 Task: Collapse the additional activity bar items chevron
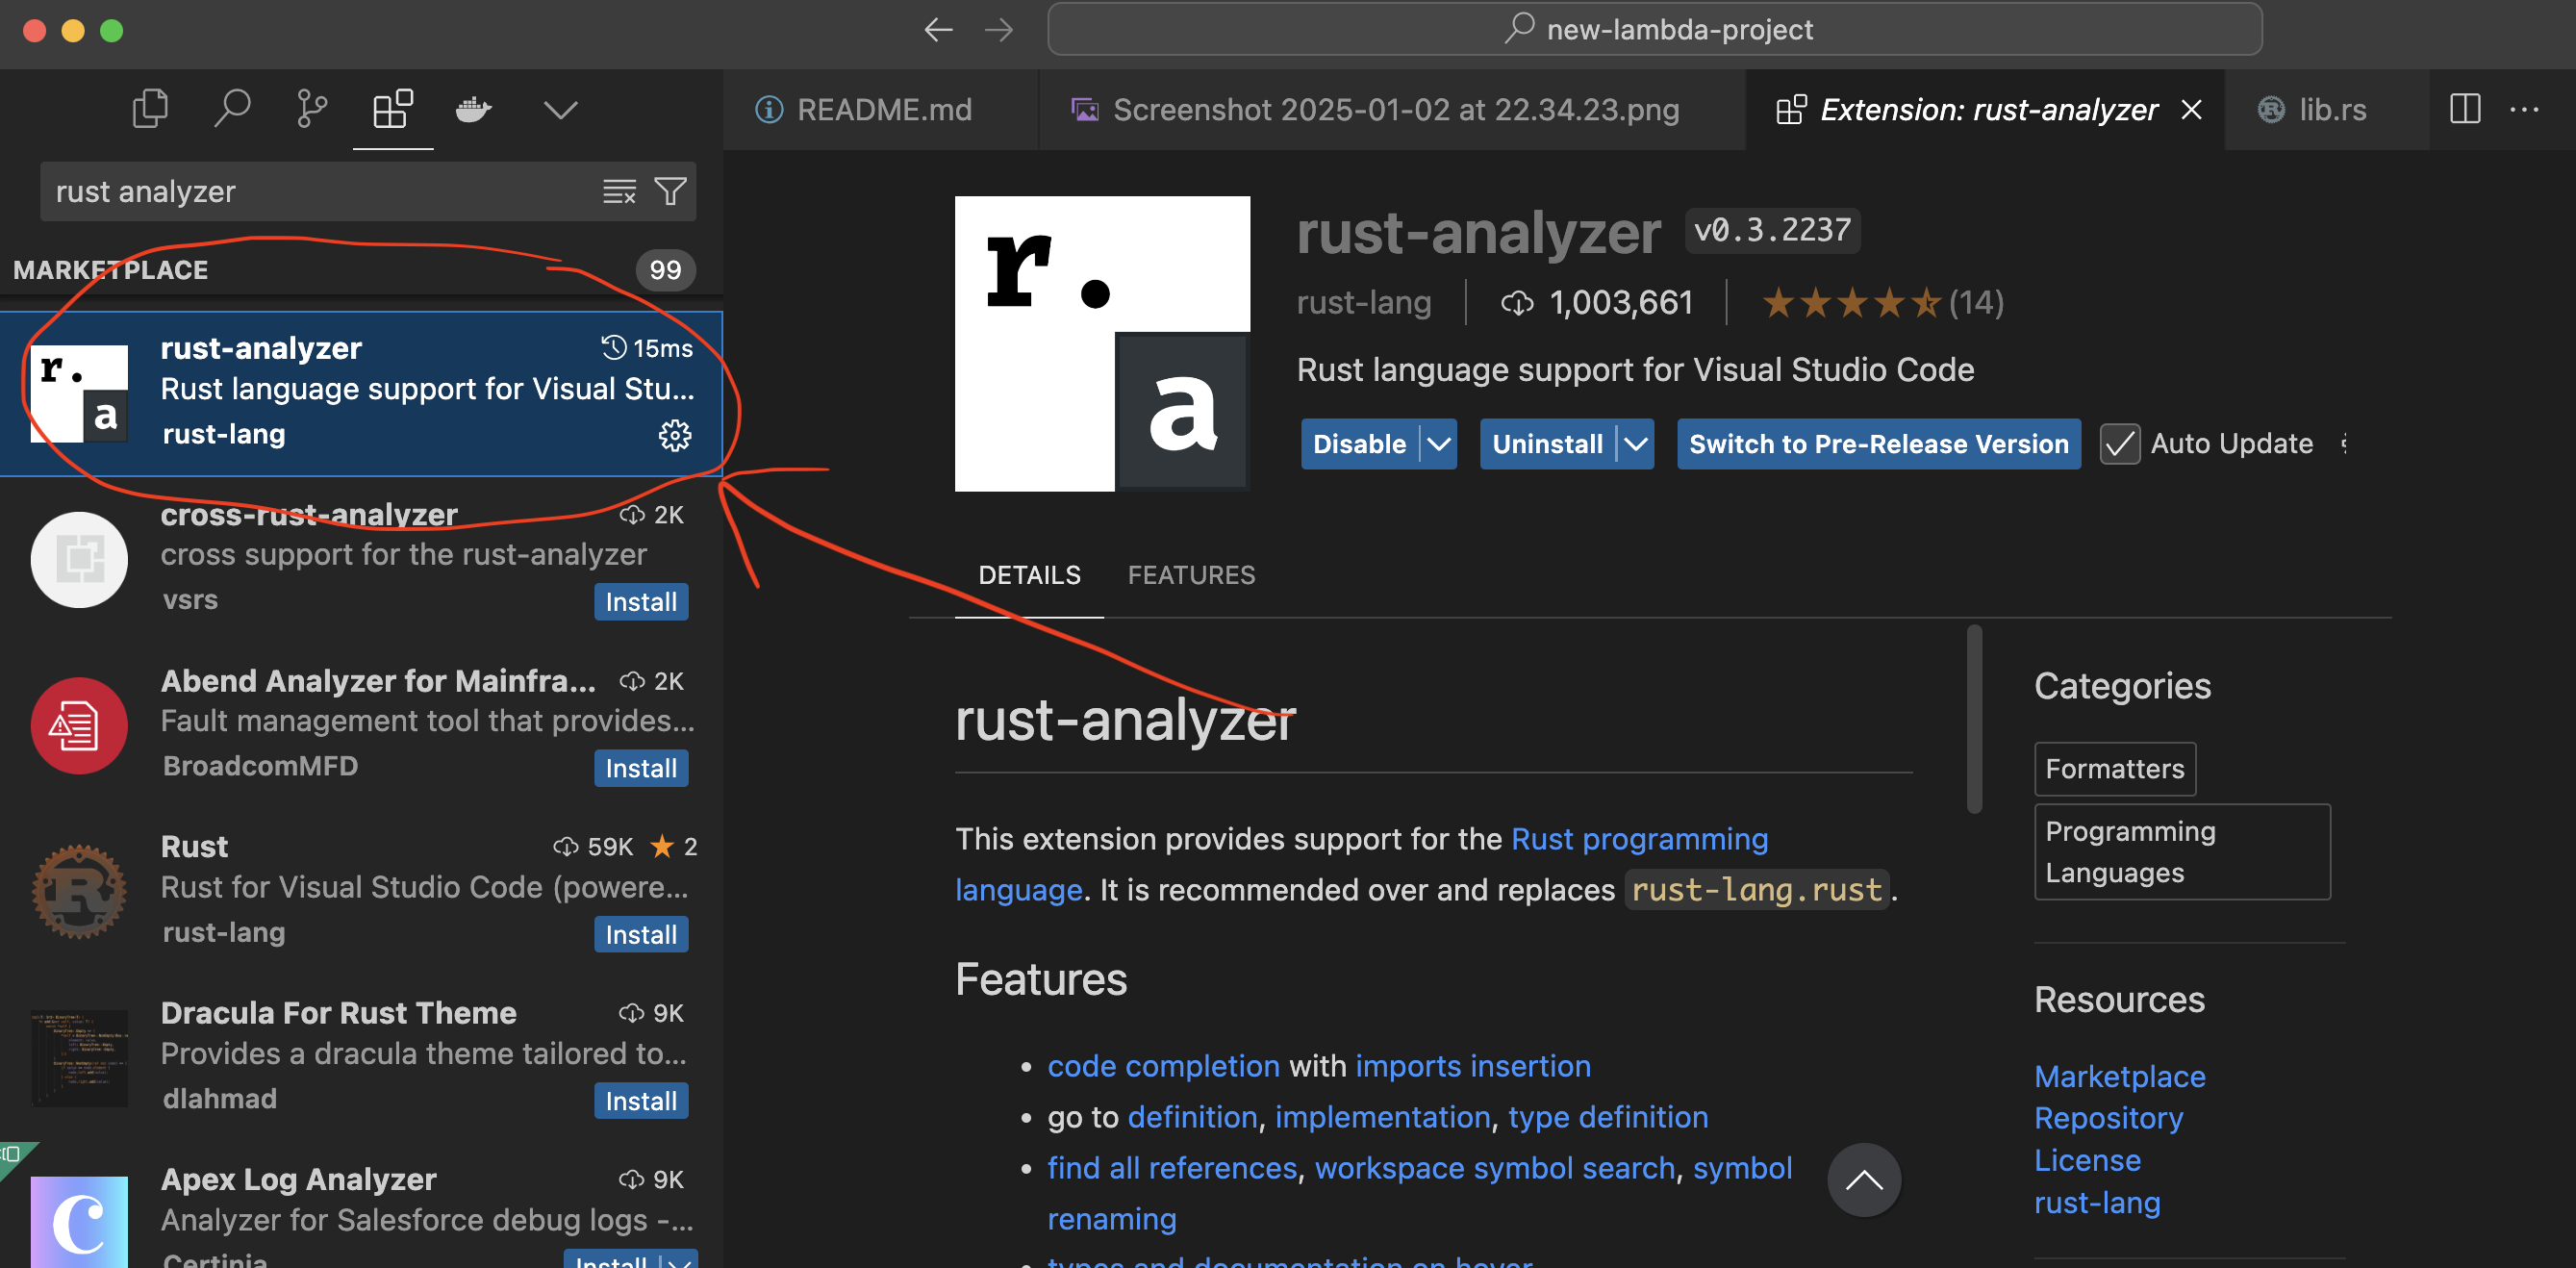[560, 110]
